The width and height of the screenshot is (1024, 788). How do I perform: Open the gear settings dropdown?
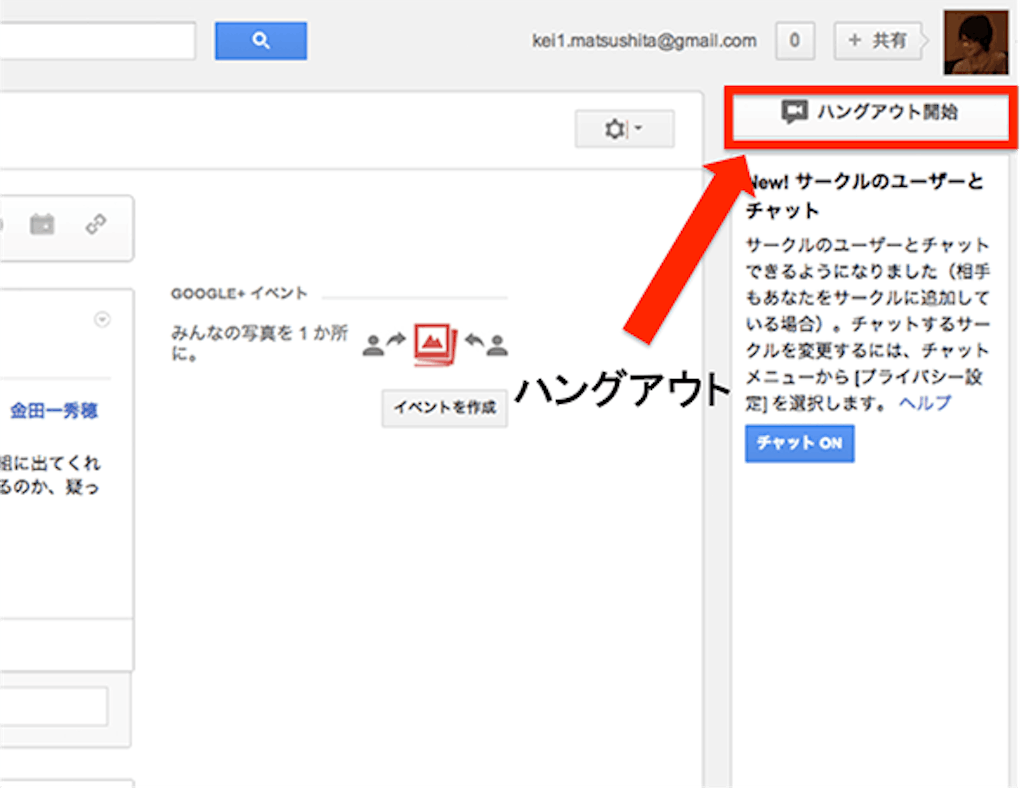[624, 130]
